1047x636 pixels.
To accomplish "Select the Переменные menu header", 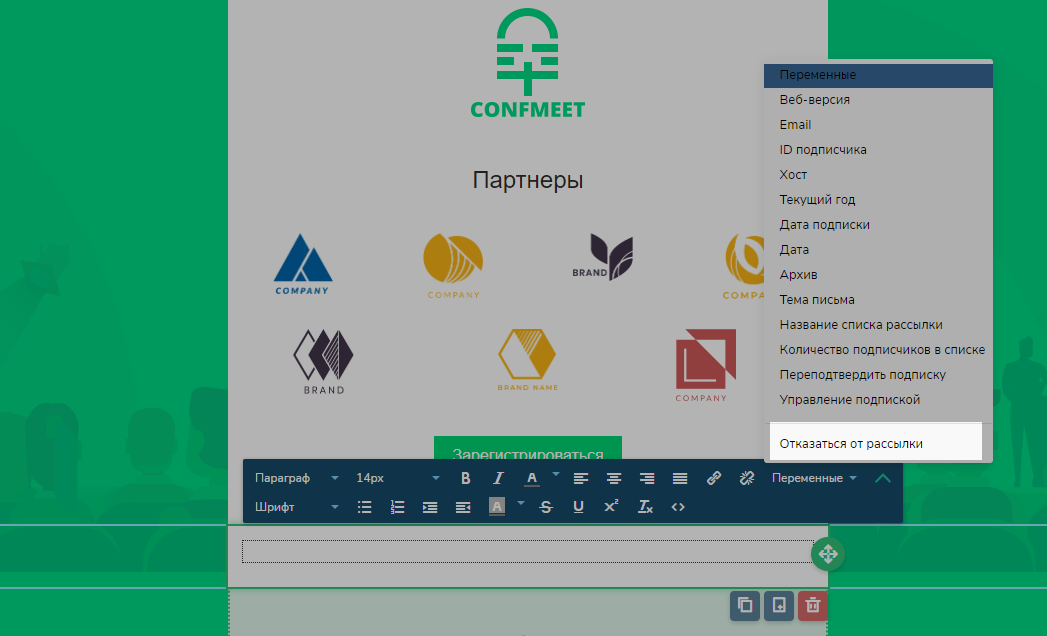I will [x=878, y=75].
